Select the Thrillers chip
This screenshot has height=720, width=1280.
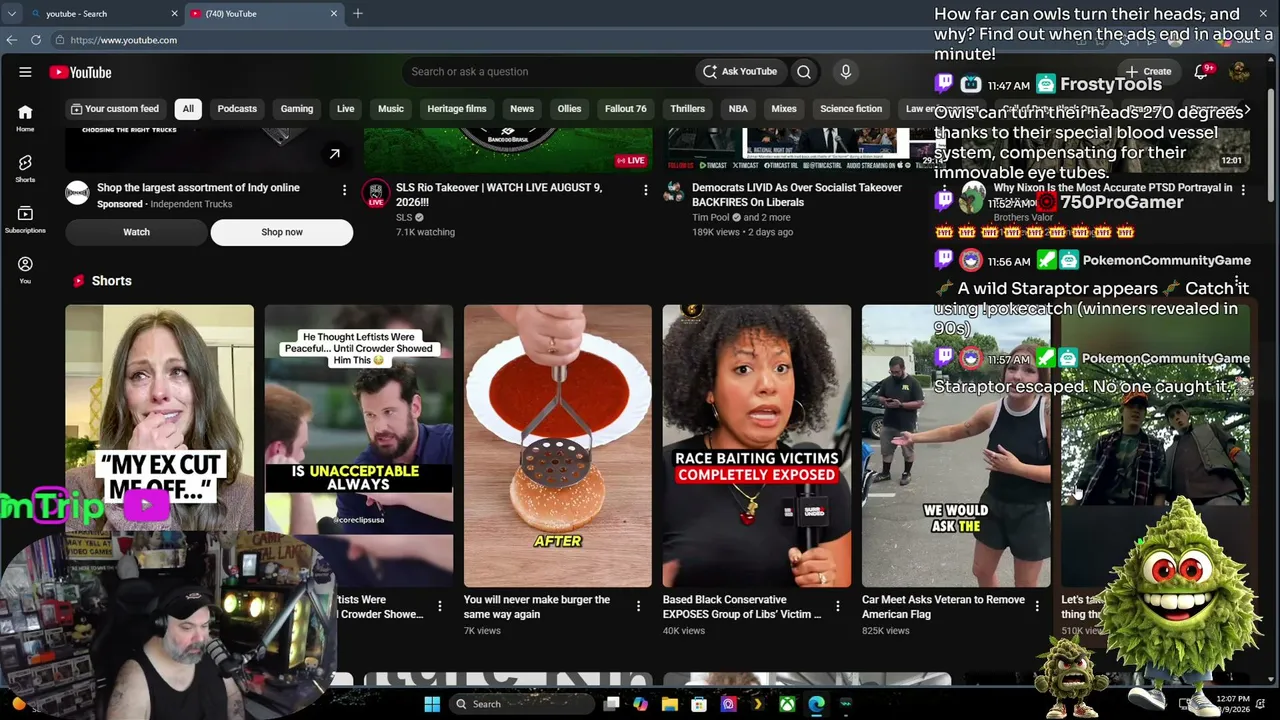coord(688,109)
